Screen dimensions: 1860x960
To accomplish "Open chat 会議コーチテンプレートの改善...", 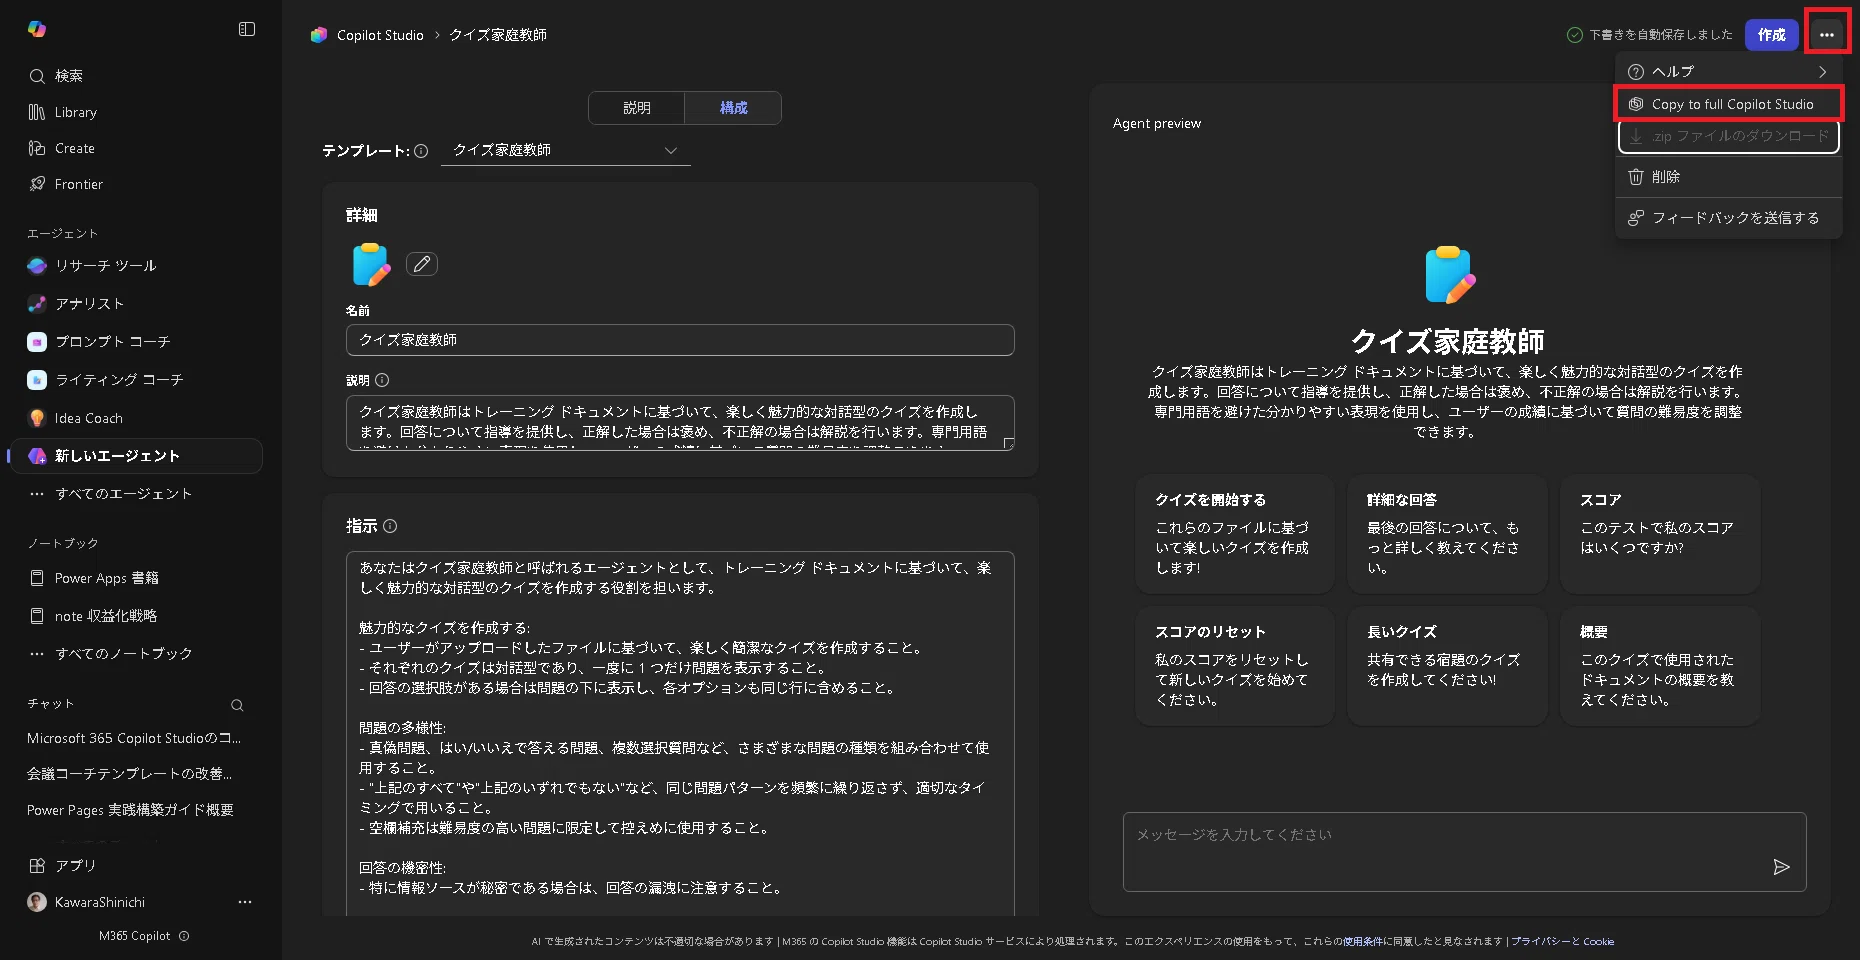I will (x=130, y=774).
